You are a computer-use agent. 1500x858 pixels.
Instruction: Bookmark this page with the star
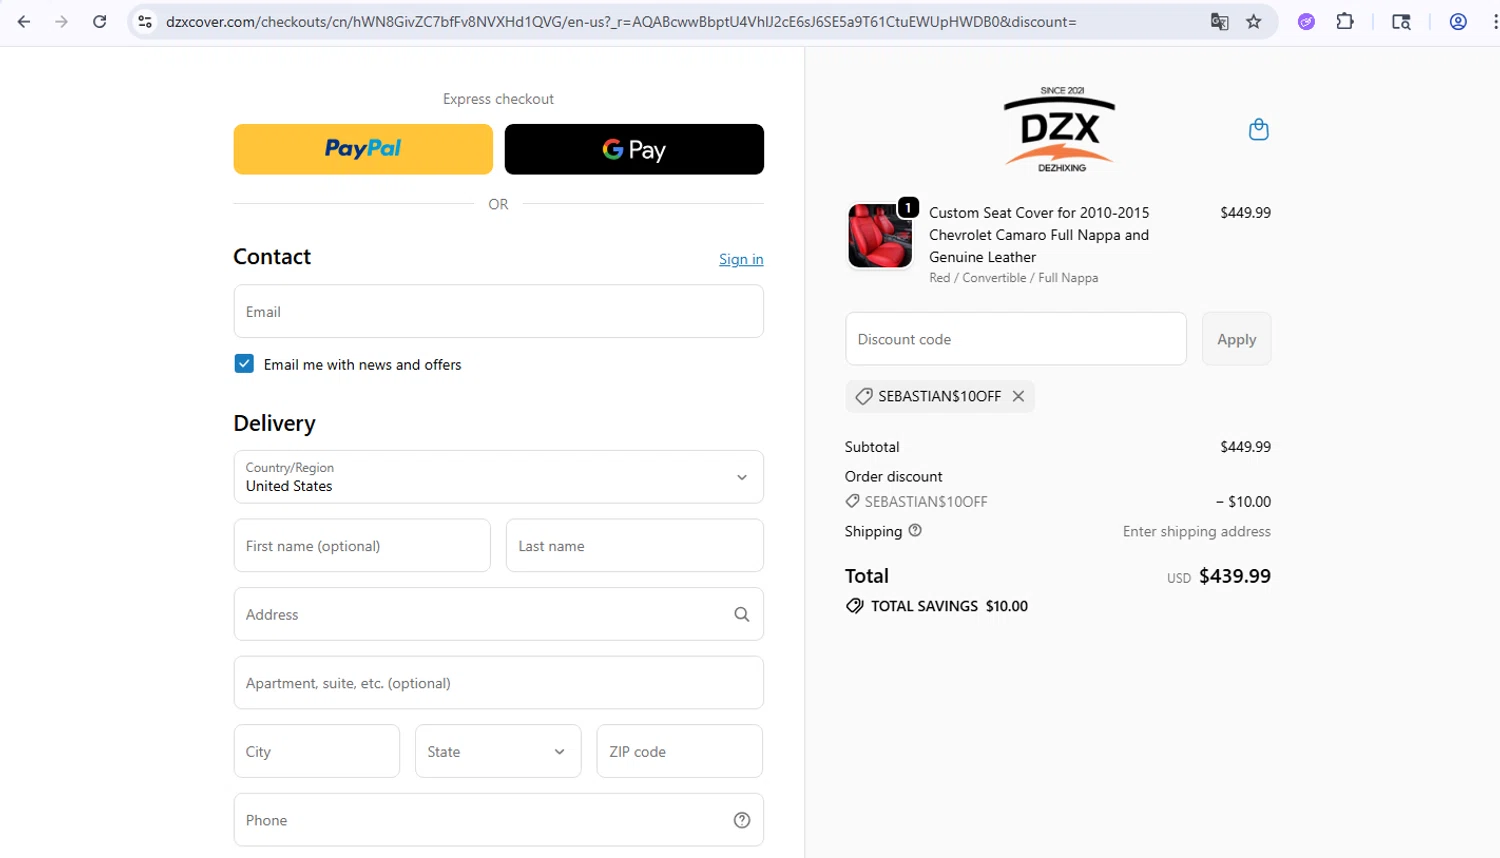coord(1254,21)
